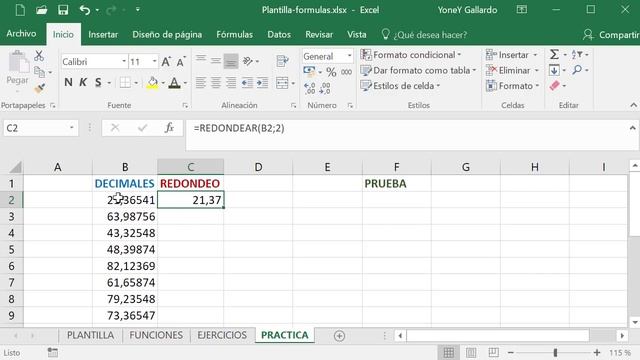Toggle underline S formatting
The image size is (640, 360).
(x=98, y=82)
